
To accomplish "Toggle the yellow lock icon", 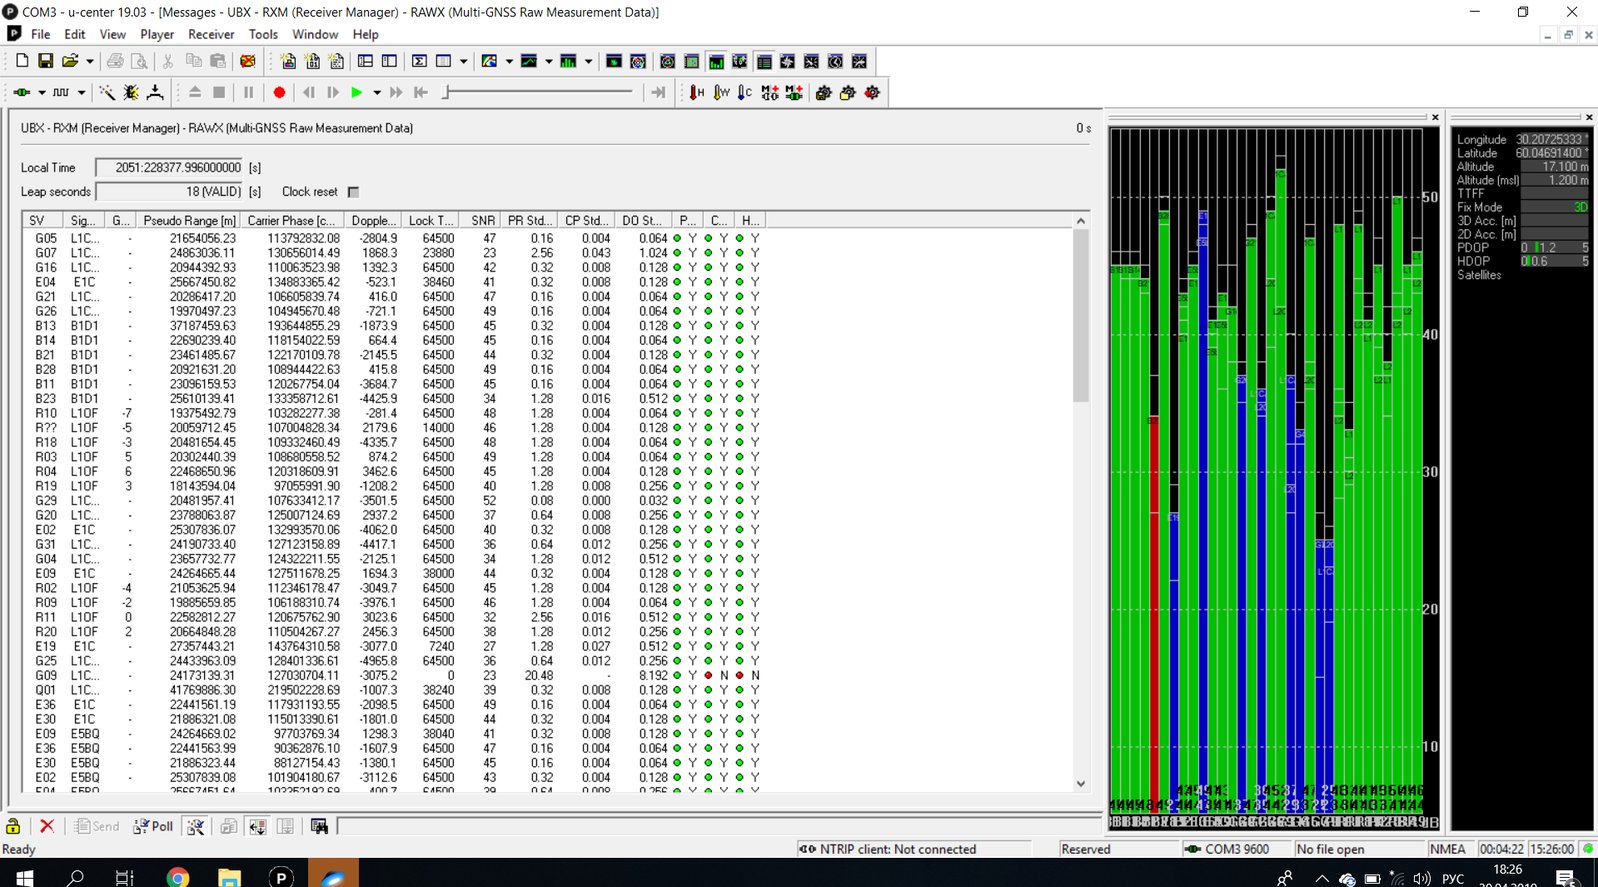I will tap(13, 826).
